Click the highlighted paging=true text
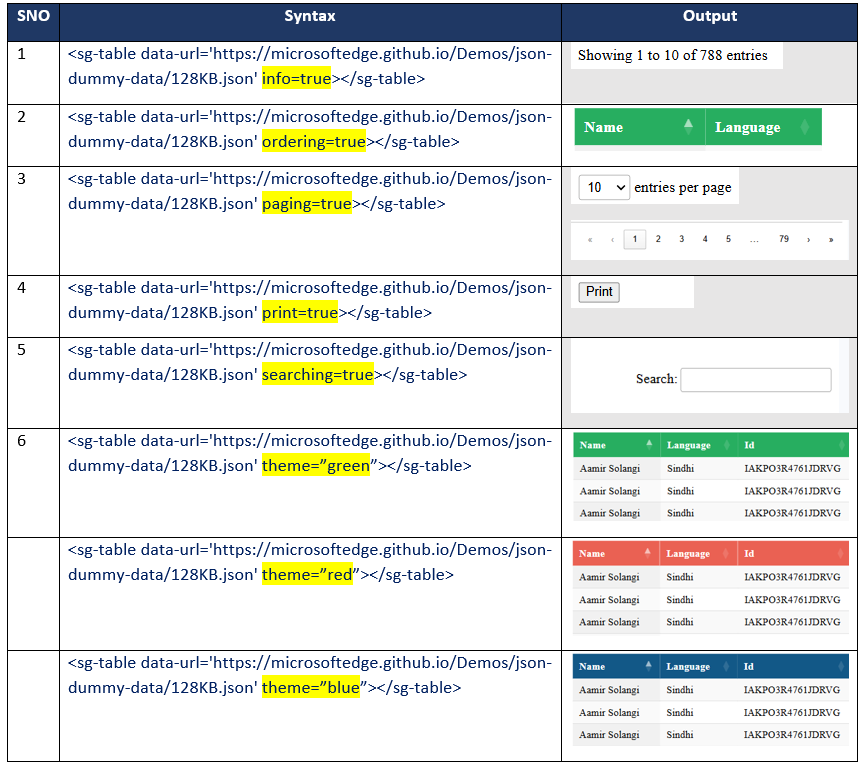 [307, 204]
